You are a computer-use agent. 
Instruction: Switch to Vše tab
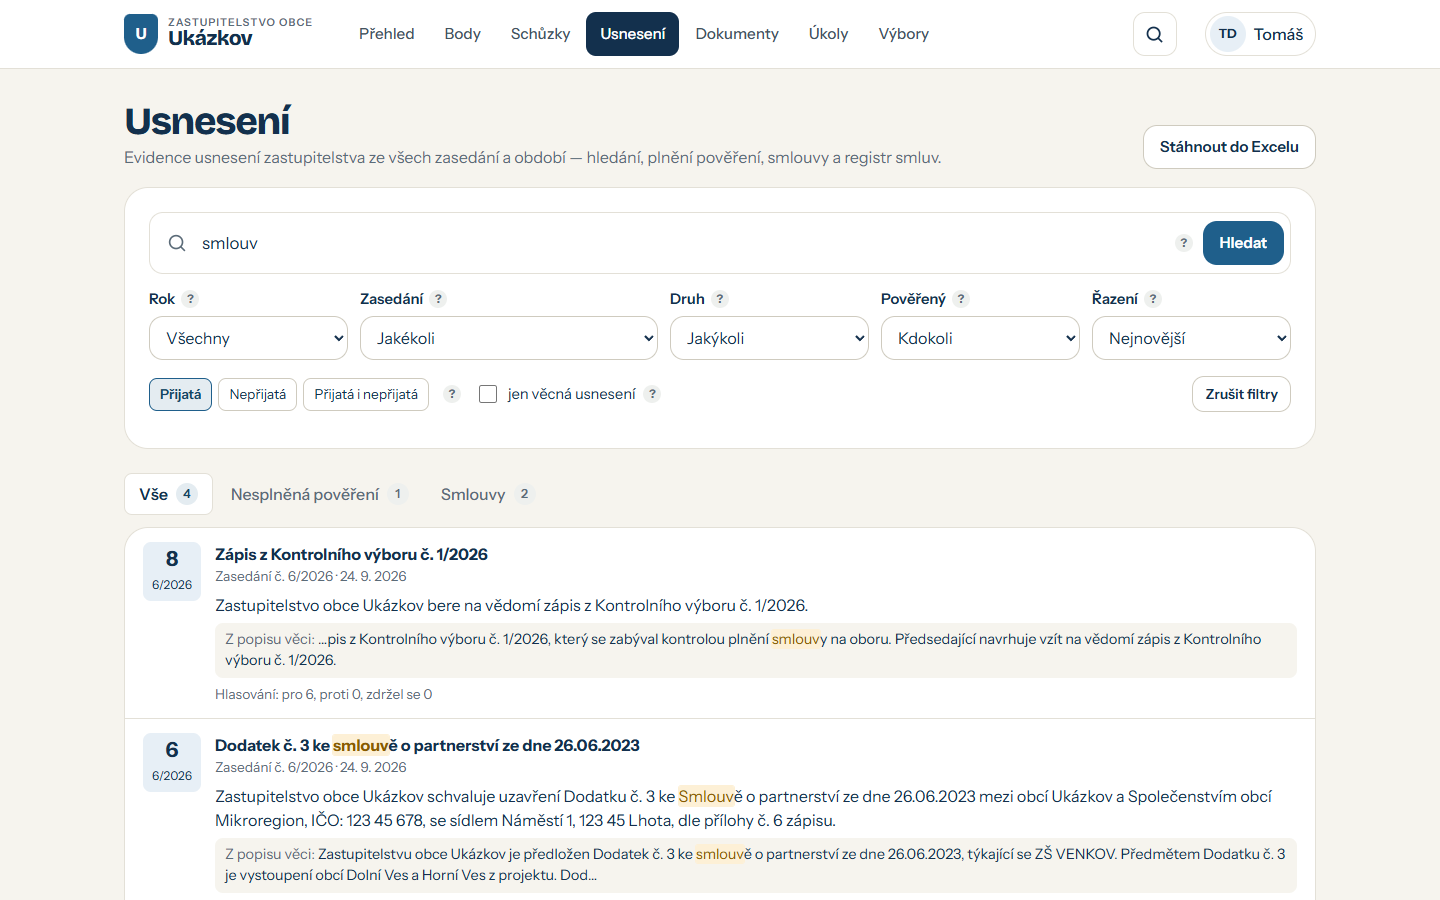[168, 494]
